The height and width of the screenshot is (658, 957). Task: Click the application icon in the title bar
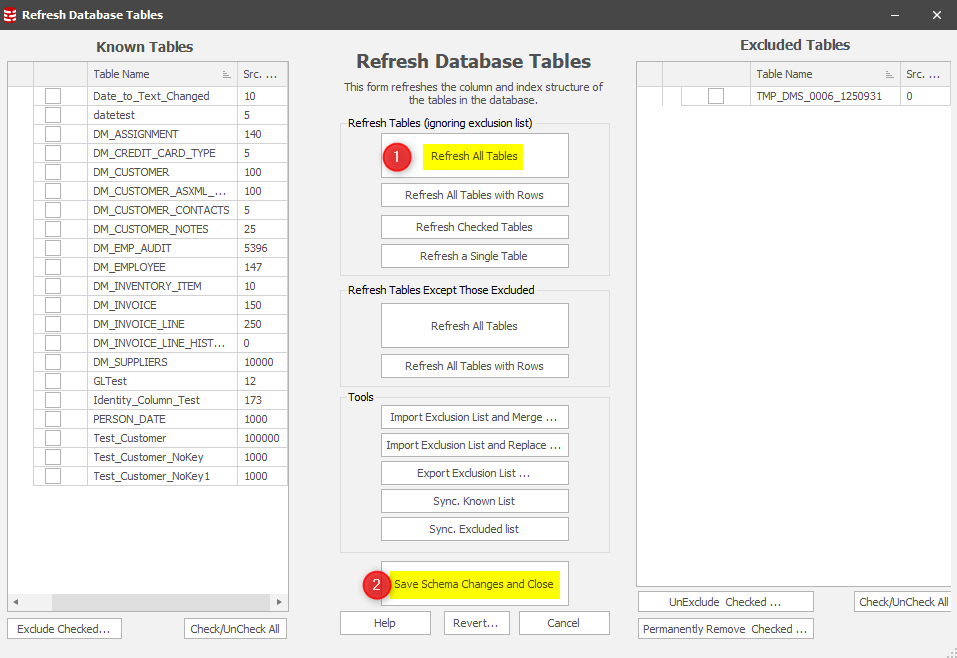[x=11, y=15]
